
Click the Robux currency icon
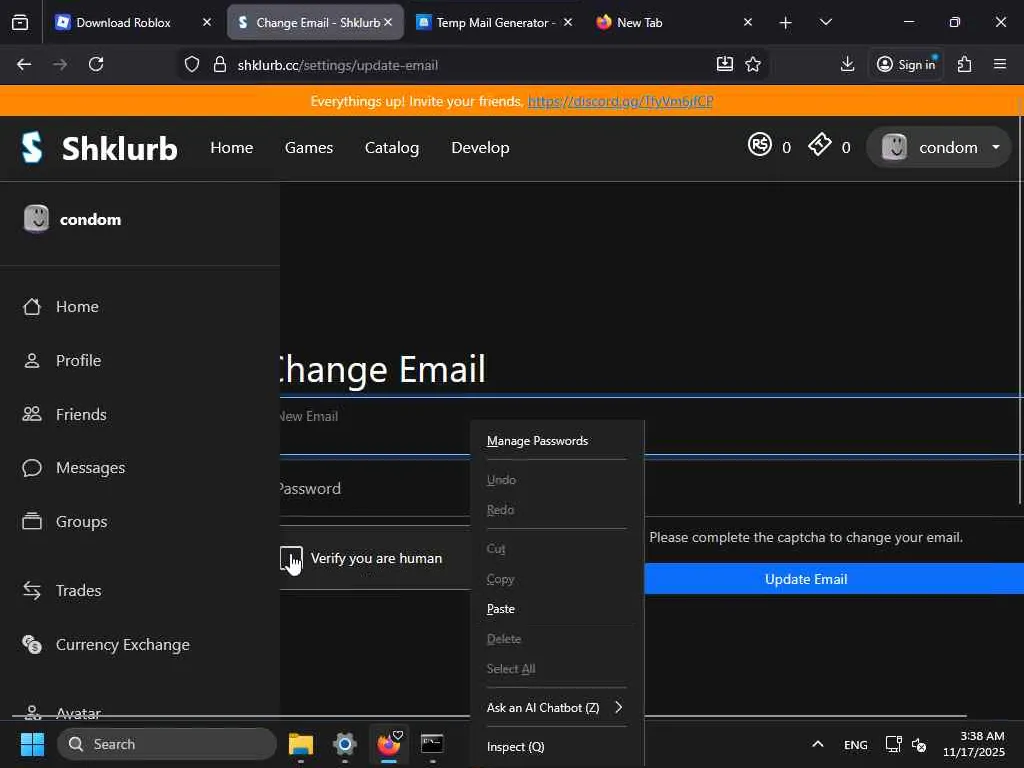760,145
